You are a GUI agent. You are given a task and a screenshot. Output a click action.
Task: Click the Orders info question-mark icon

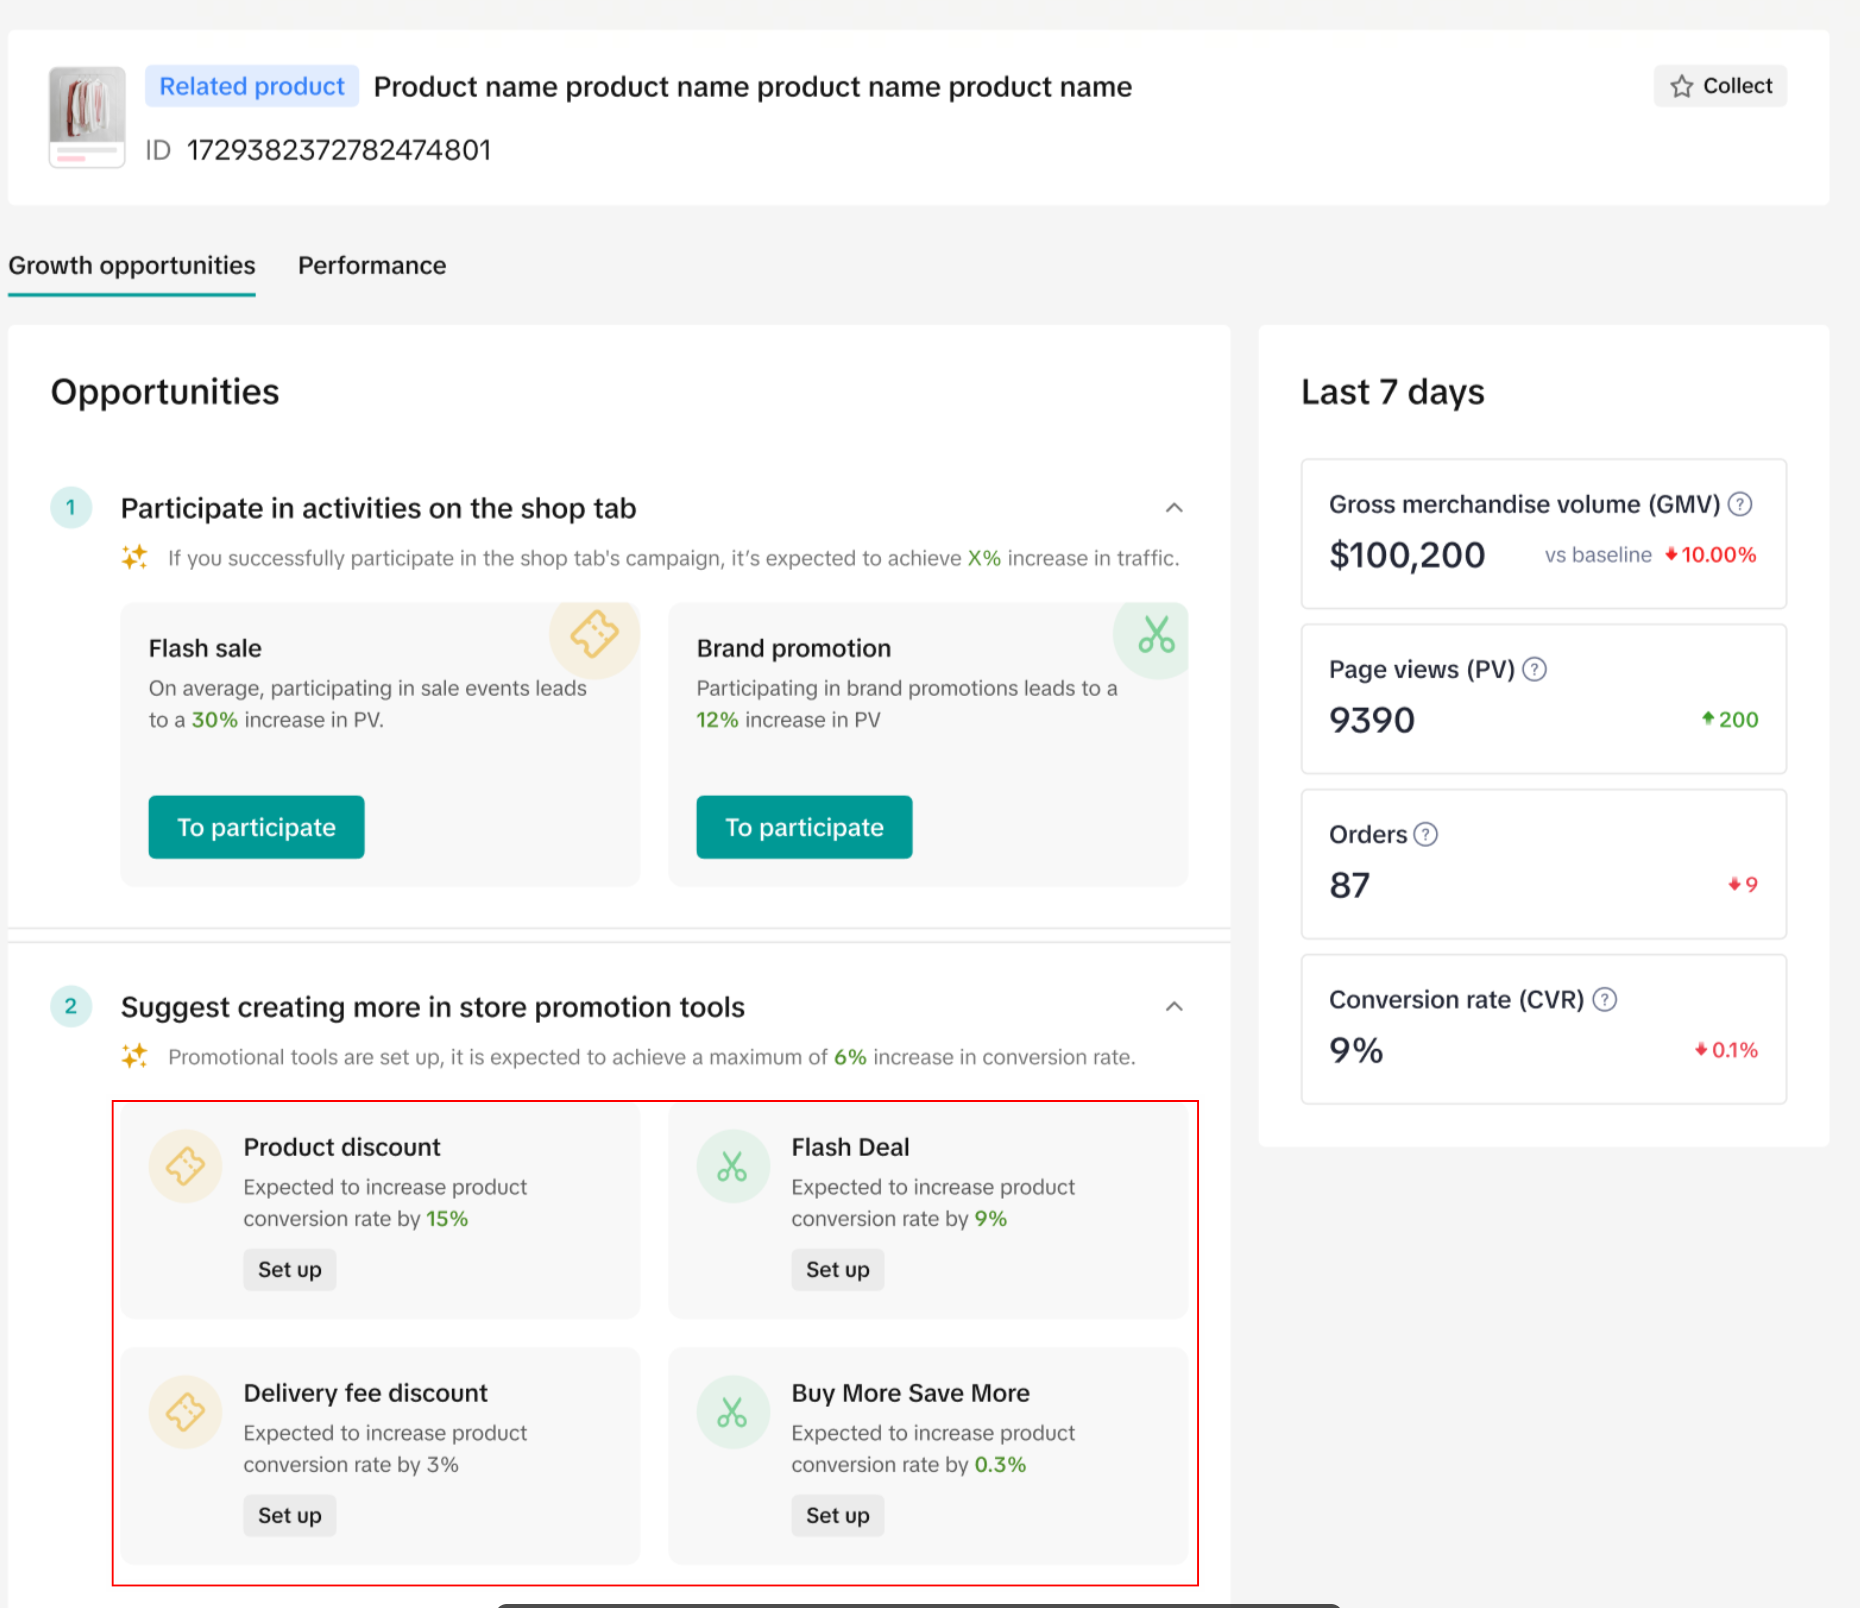pyautogui.click(x=1425, y=834)
